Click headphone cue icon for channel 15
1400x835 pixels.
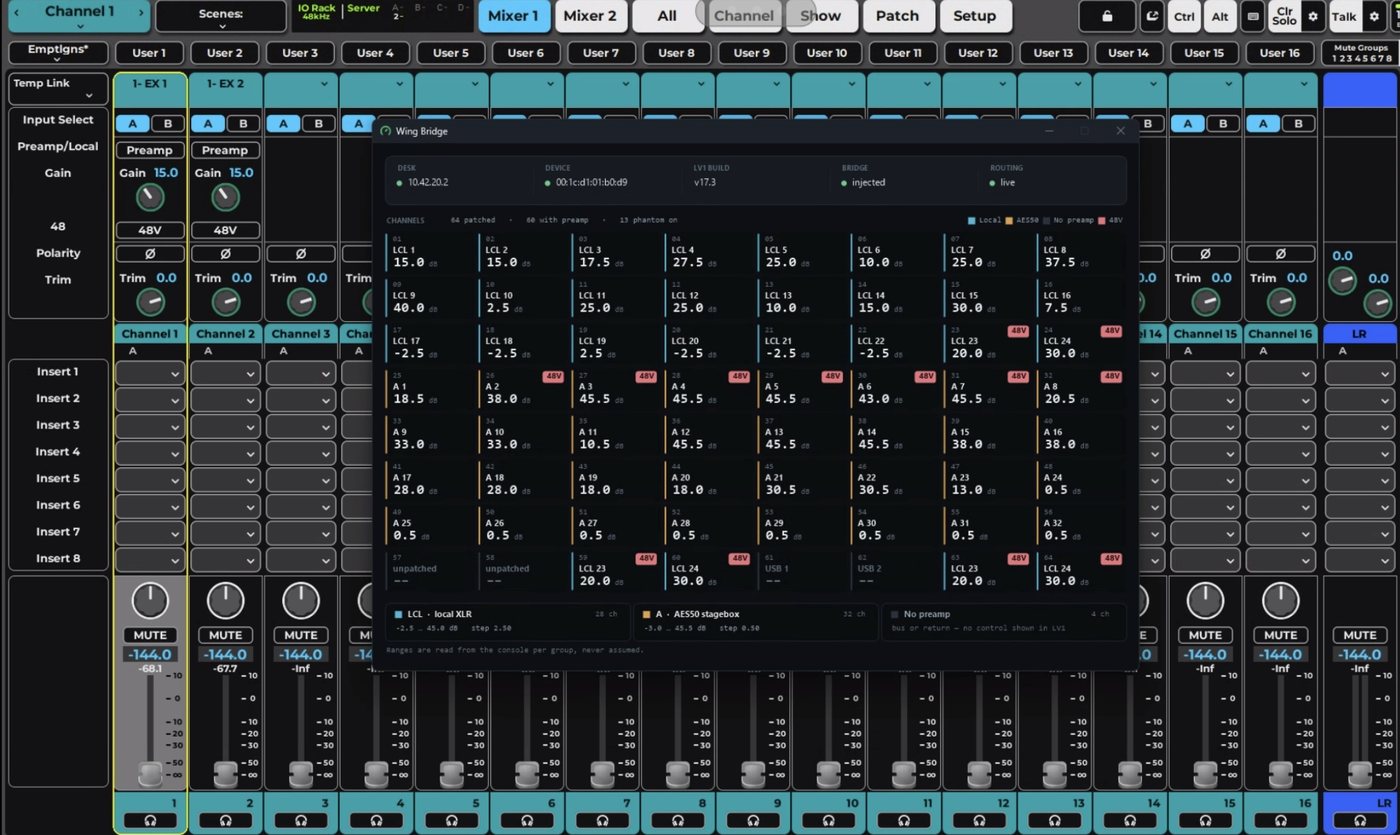point(1205,820)
